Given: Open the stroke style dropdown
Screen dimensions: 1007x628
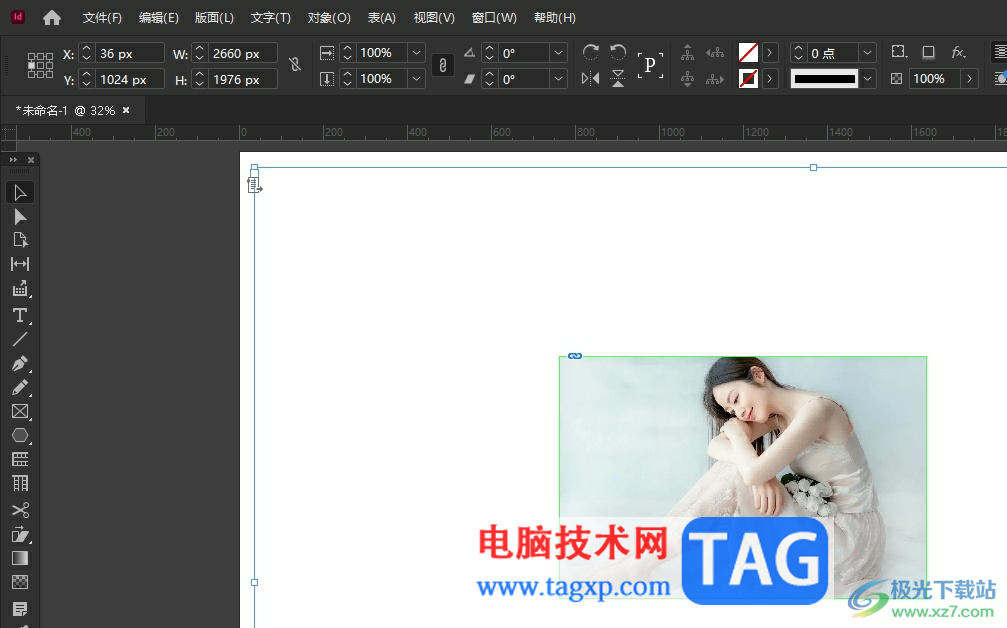Looking at the screenshot, I should 867,79.
